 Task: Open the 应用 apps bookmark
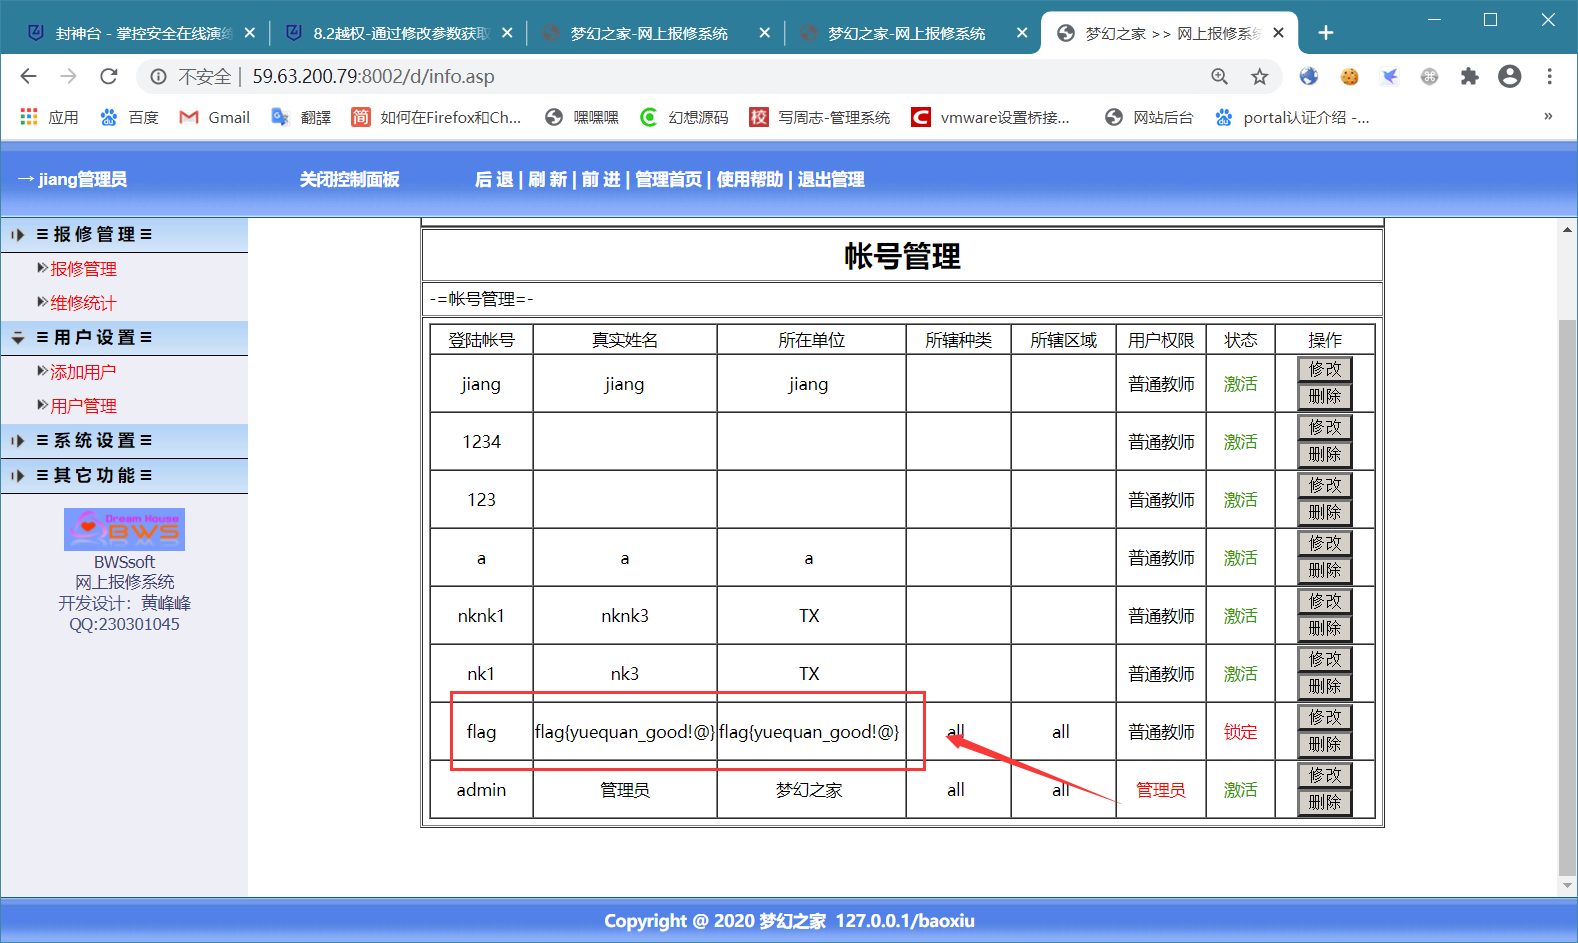[49, 117]
